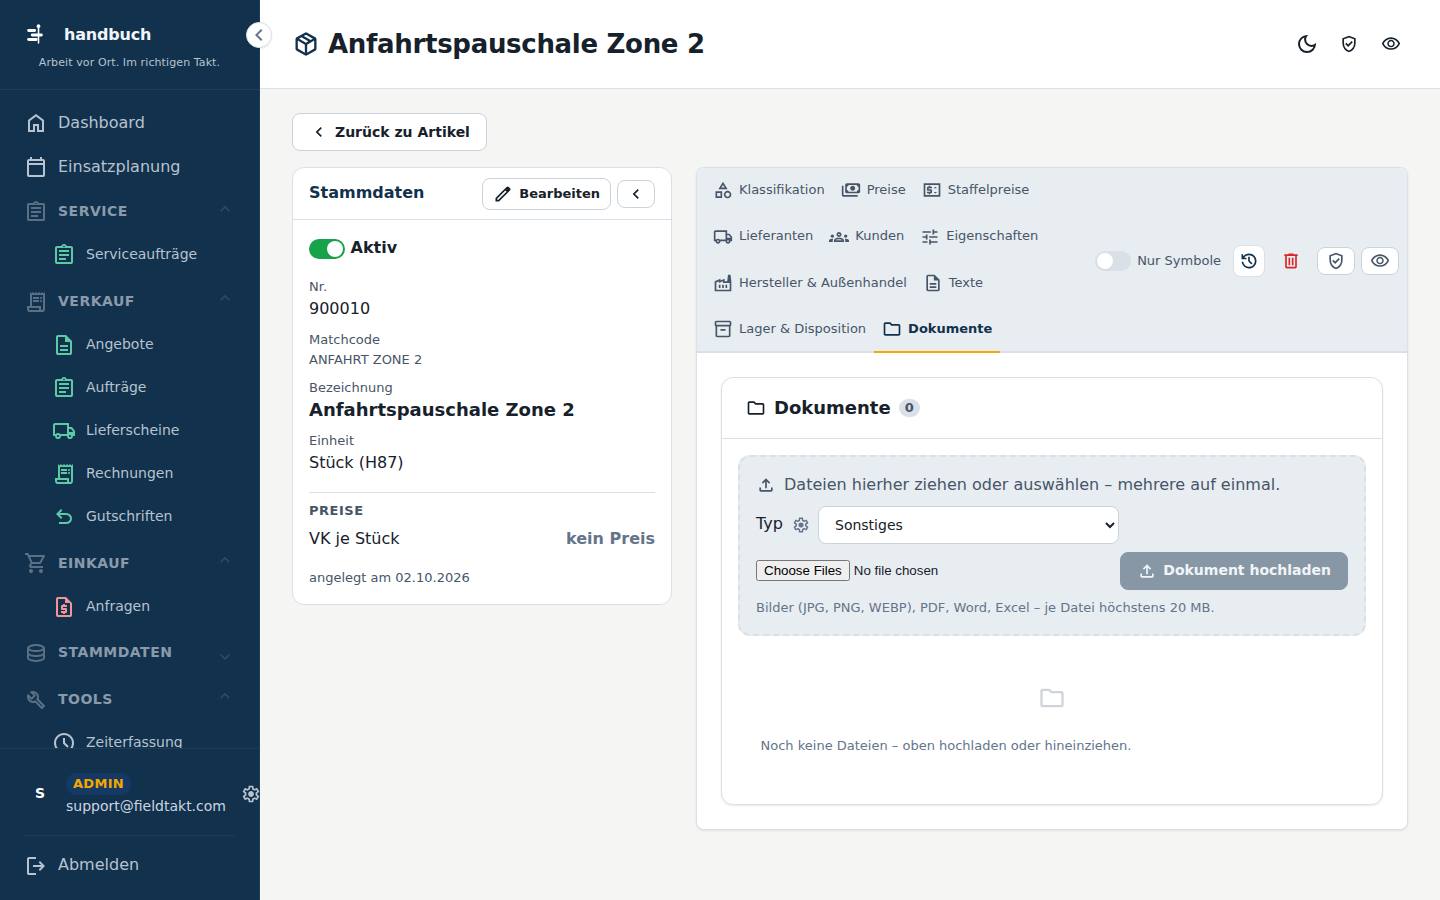
Task: Click Dokument hochladen button
Action: (1234, 571)
